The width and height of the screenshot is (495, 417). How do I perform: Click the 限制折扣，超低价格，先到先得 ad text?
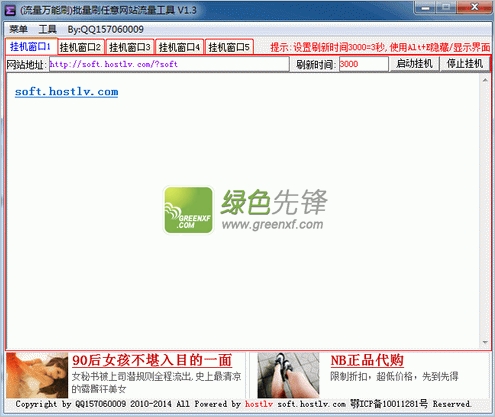pos(394,377)
